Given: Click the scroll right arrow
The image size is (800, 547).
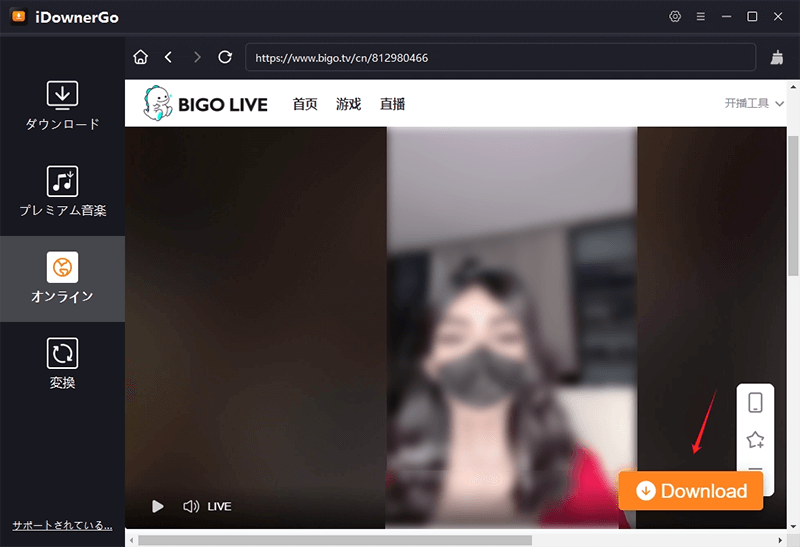Looking at the screenshot, I should pyautogui.click(x=780, y=540).
